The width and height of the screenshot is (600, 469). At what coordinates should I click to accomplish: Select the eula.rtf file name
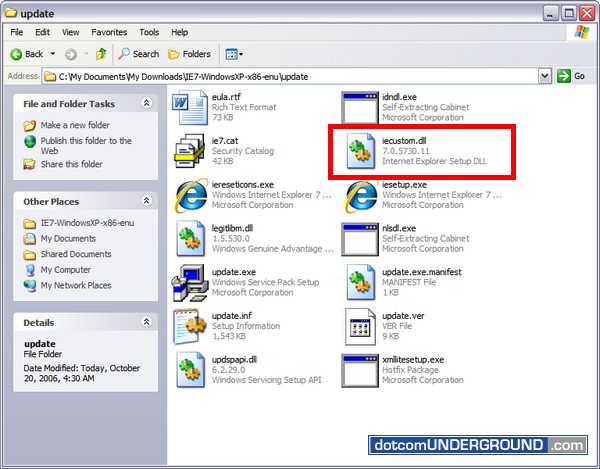click(x=226, y=97)
